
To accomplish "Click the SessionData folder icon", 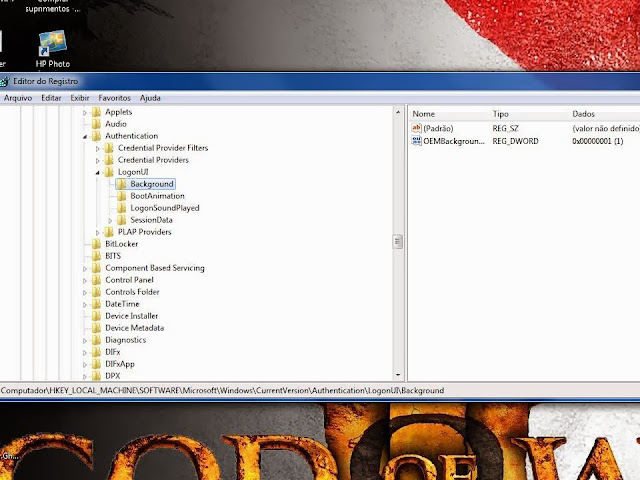I will [x=121, y=220].
